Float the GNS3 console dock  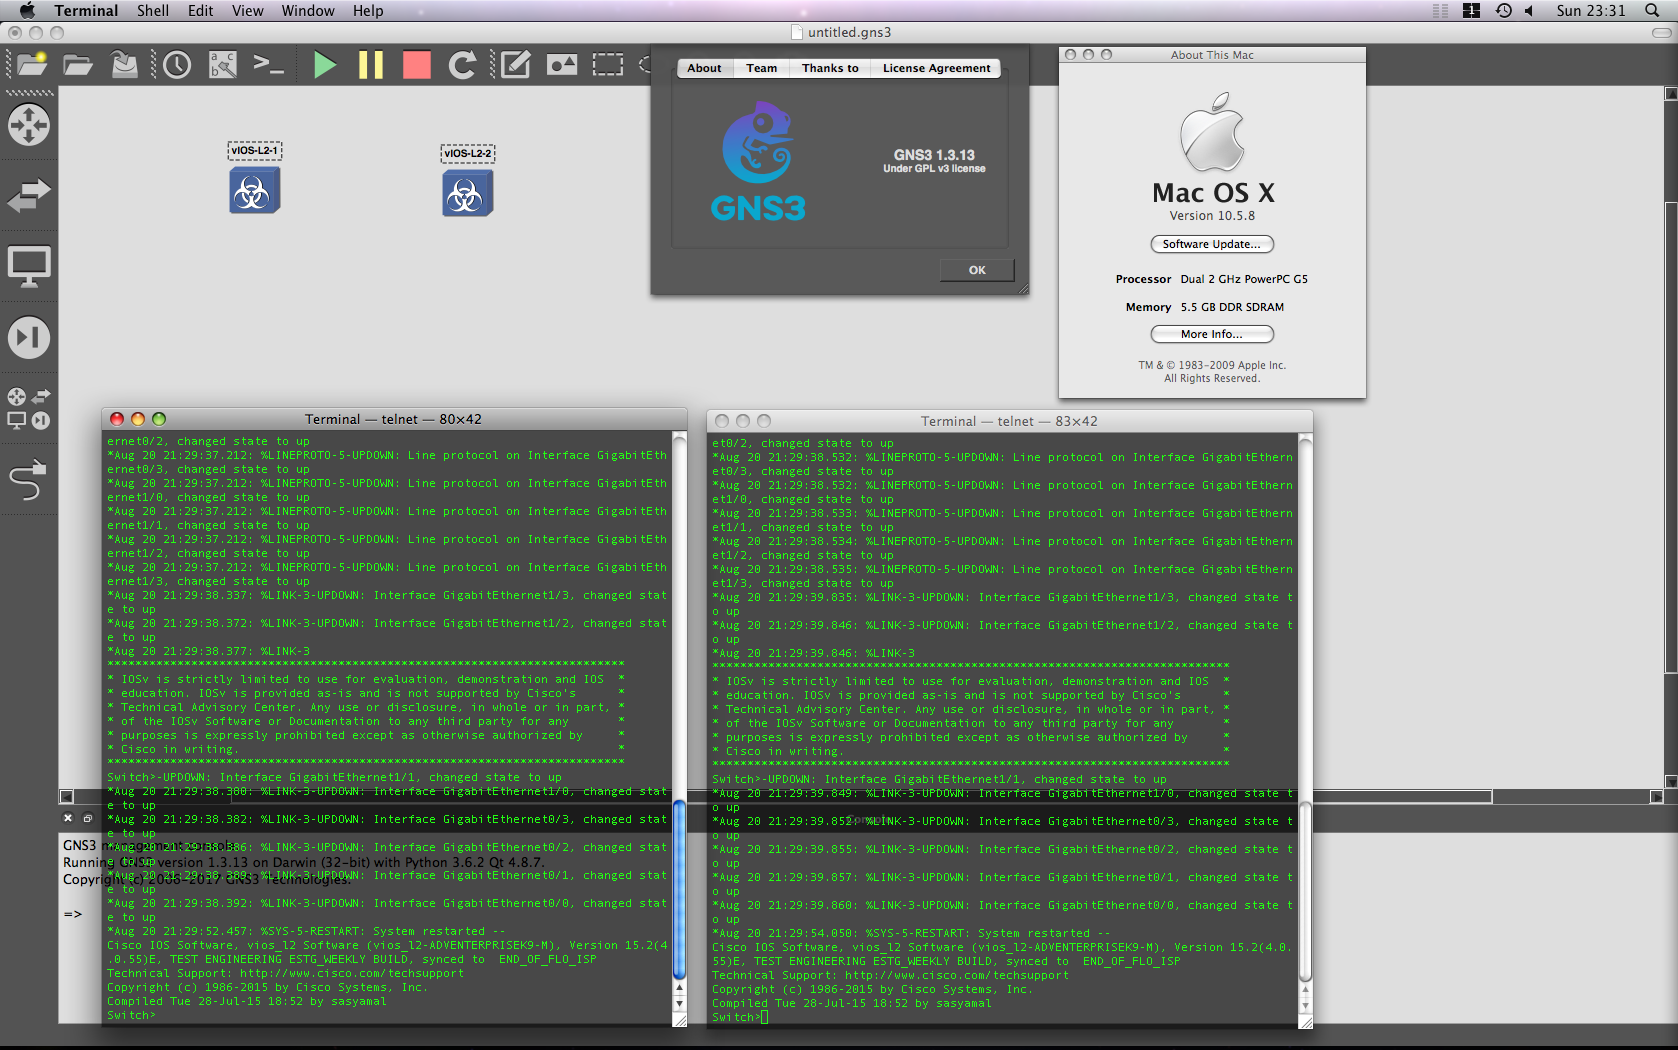pos(87,818)
